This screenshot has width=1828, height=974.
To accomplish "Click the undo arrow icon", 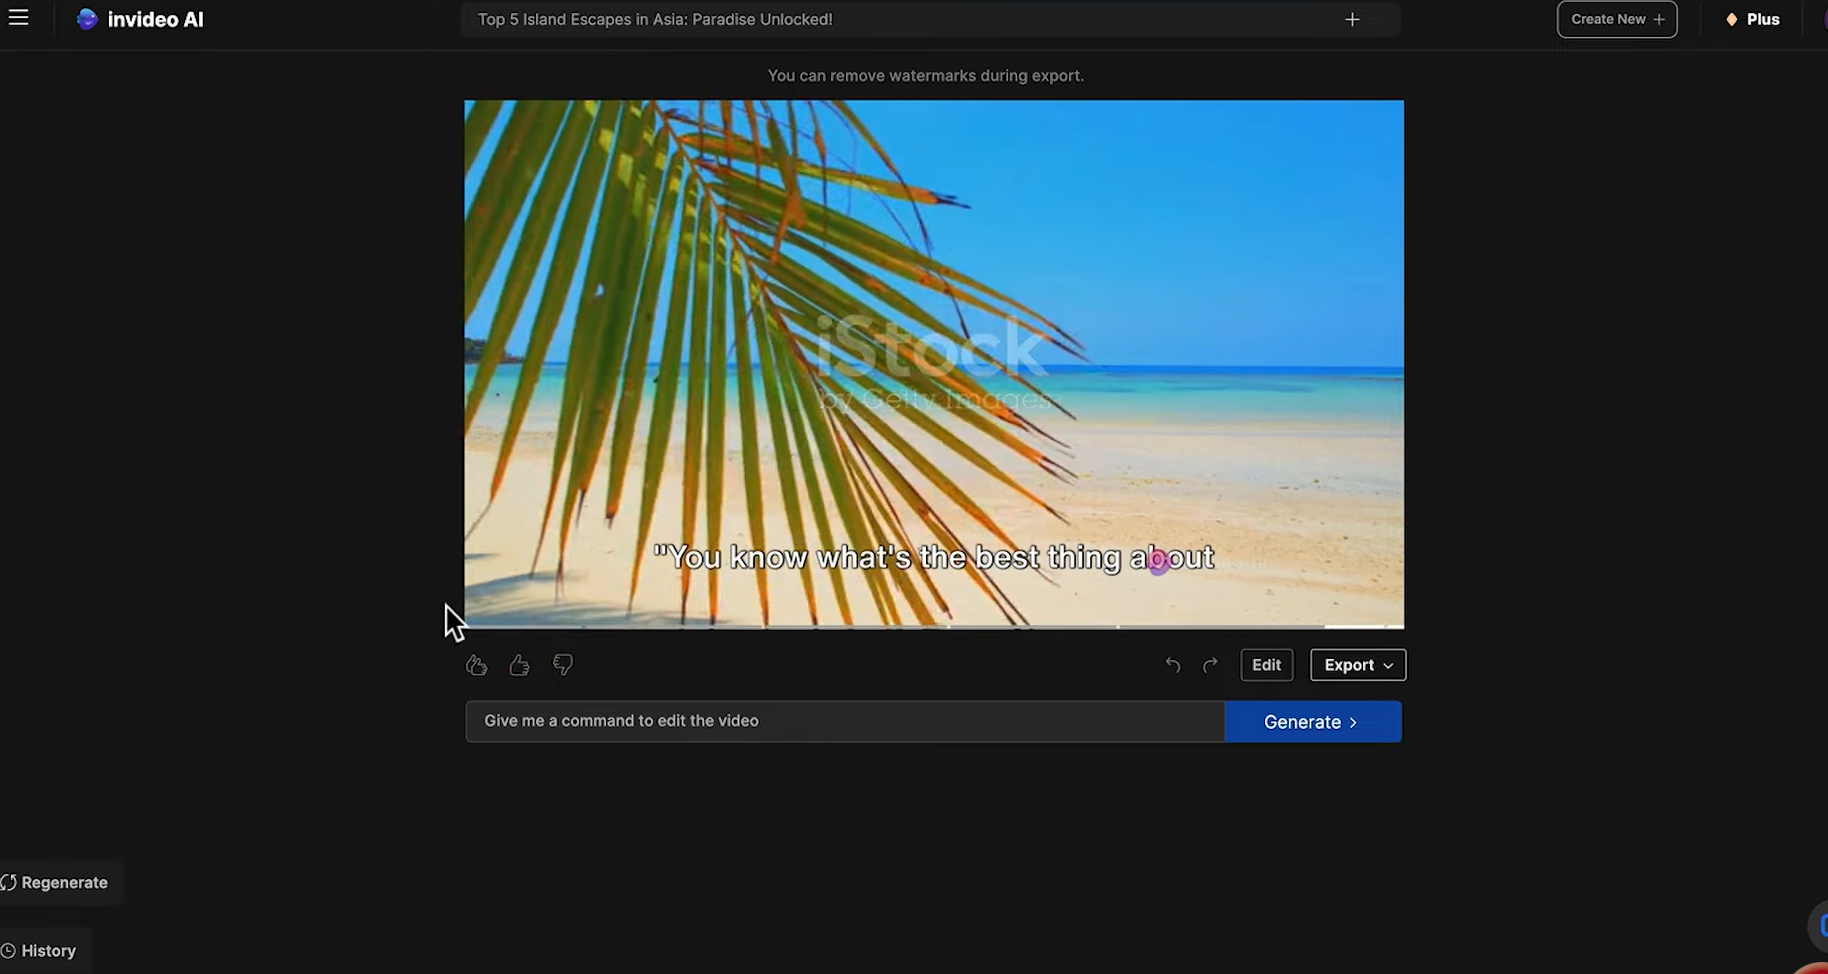I will pyautogui.click(x=1172, y=664).
